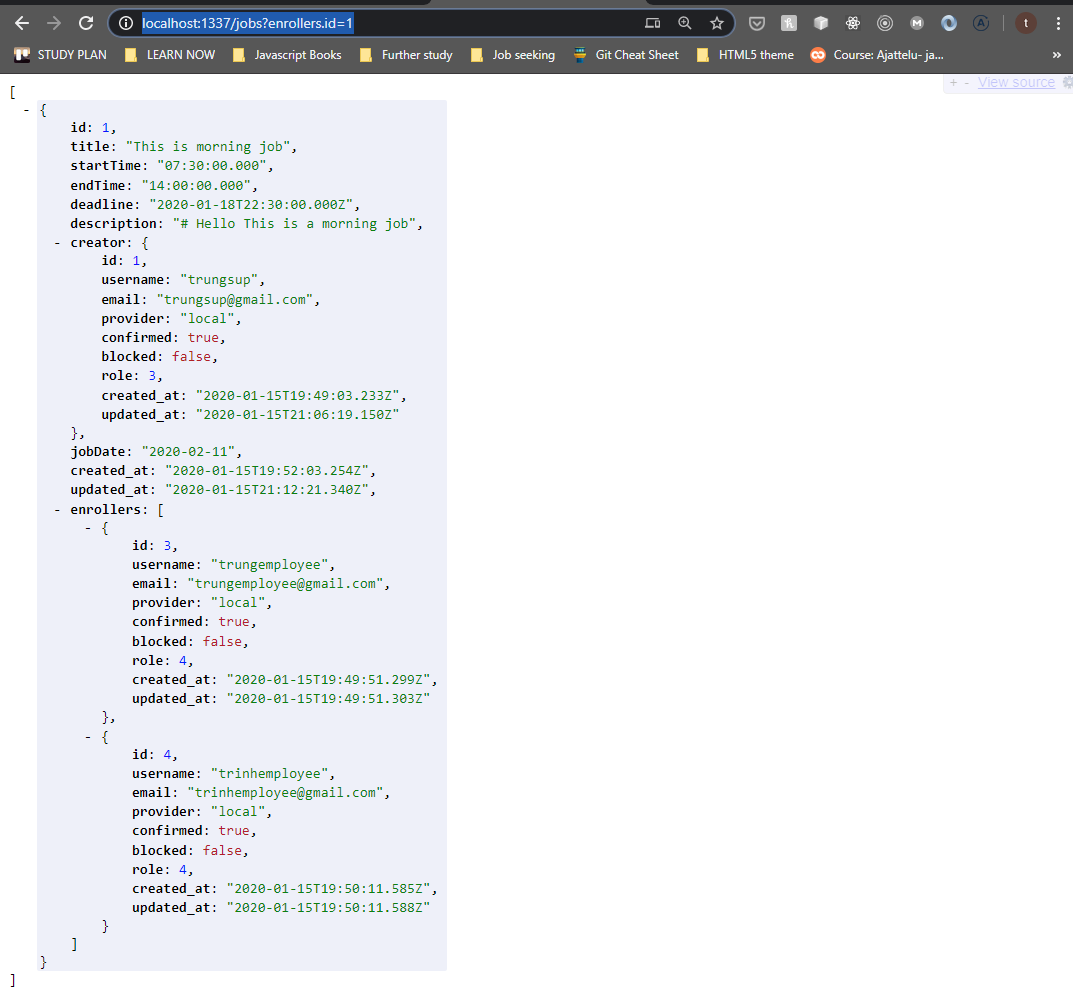Click the endTime value "14:00:00.000"
Image resolution: width=1073 pixels, height=999 pixels.
point(196,185)
